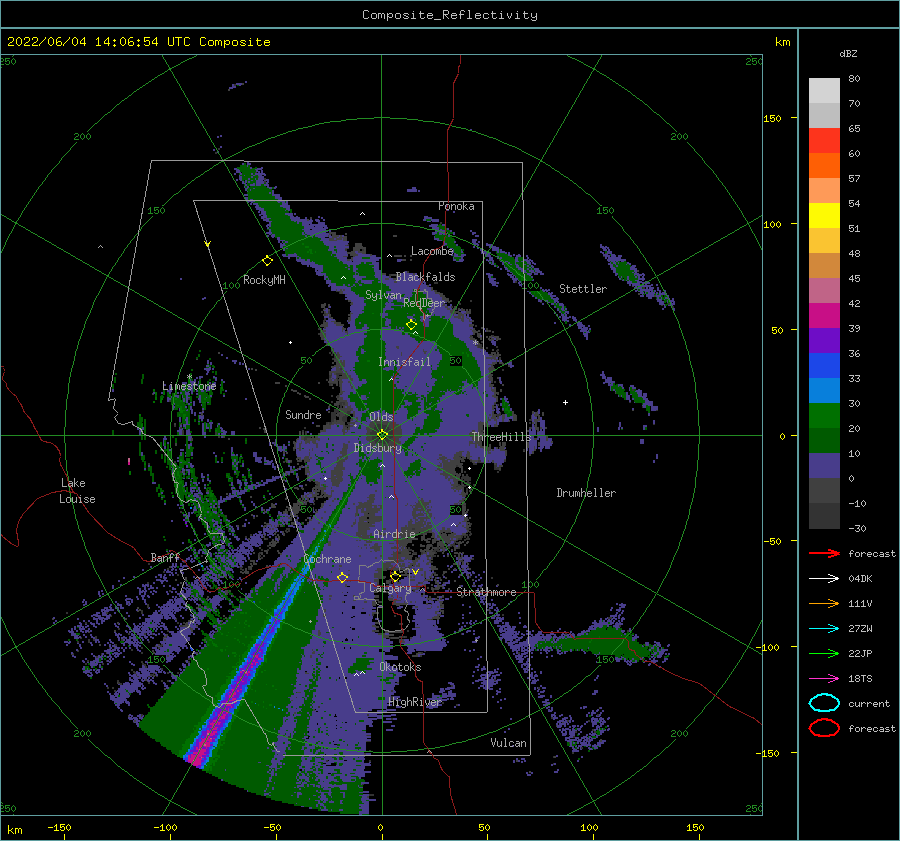Pick the orange 57-60 dBZ swatch

(824, 166)
